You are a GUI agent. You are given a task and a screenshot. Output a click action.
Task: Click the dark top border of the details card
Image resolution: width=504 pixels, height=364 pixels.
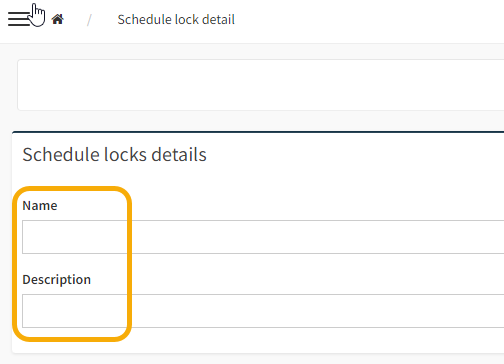click(258, 132)
